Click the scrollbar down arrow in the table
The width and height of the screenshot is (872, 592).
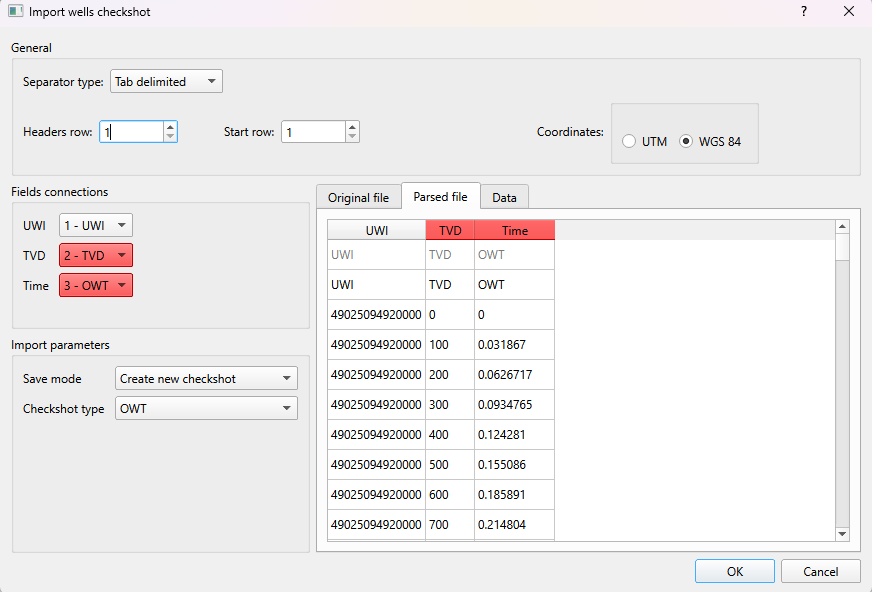tap(842, 533)
